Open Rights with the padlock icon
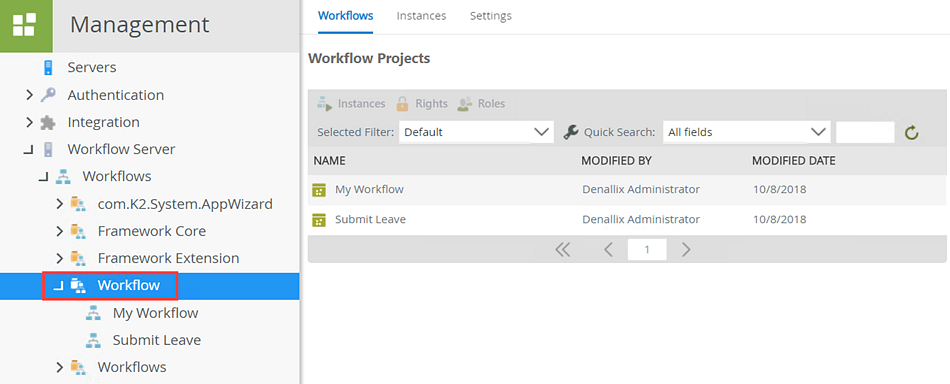Screen dimensions: 950x384 (x=422, y=104)
